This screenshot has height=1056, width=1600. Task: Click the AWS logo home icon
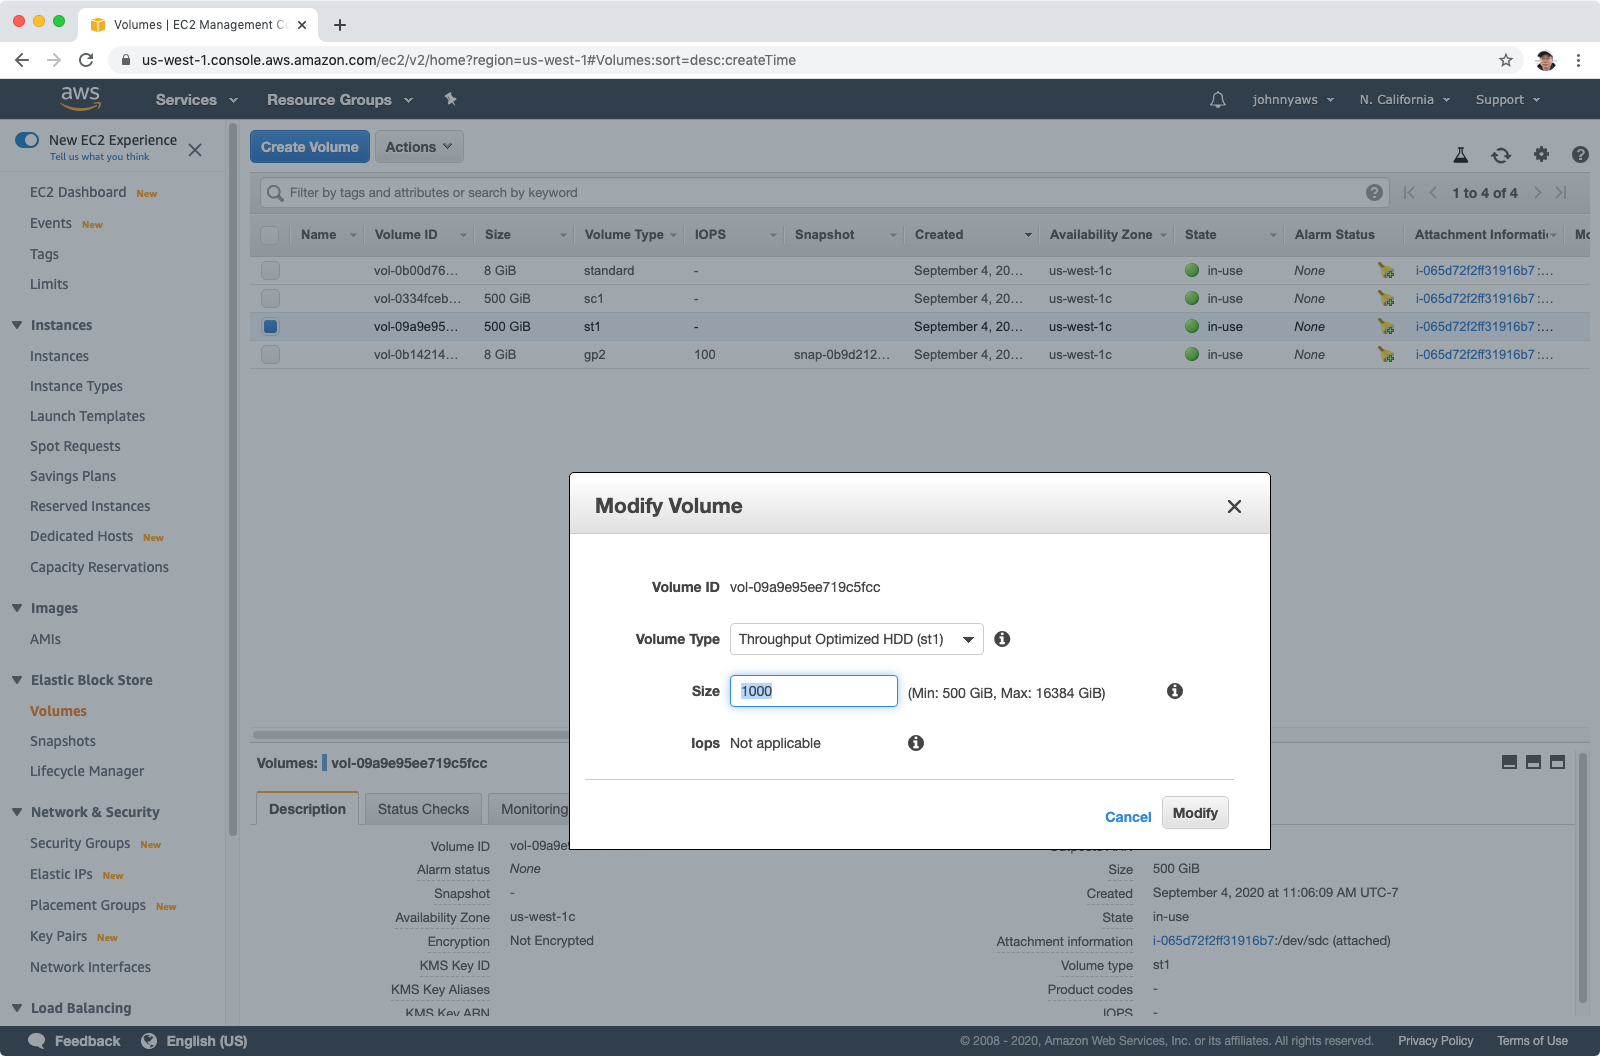click(x=80, y=98)
